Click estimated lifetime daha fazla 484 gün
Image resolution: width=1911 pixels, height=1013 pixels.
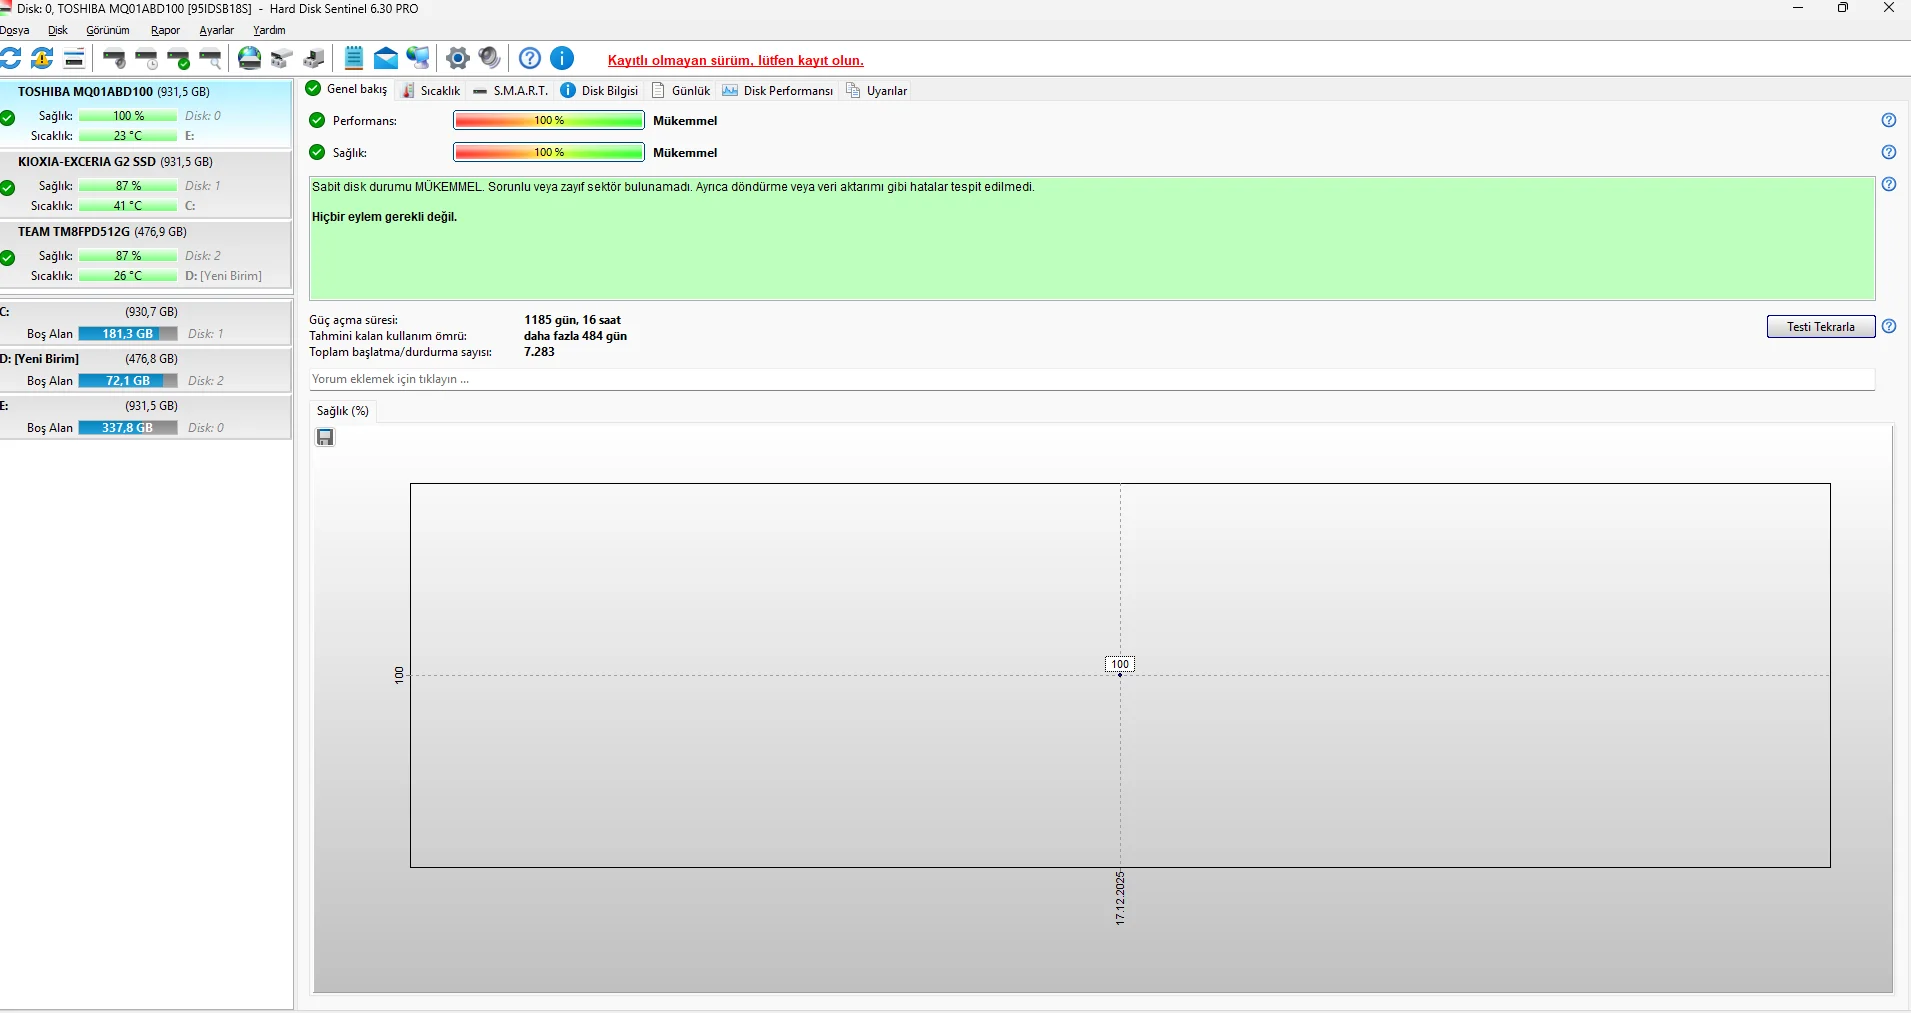point(575,336)
